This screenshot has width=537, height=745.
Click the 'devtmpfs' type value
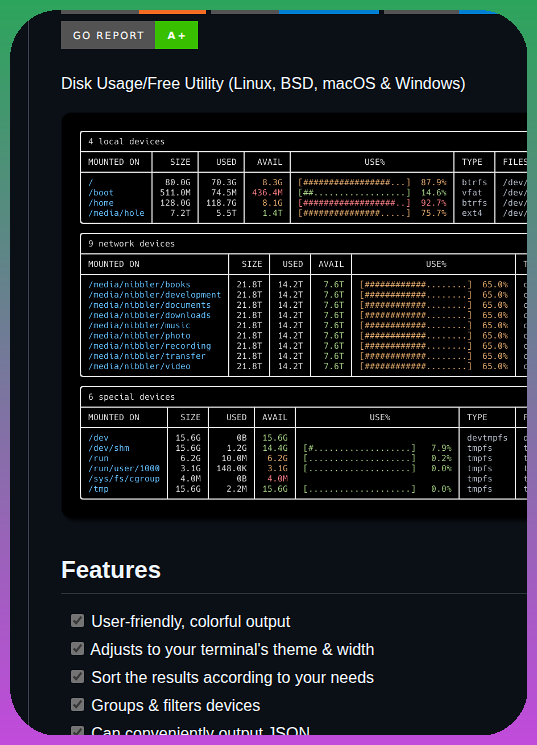click(487, 438)
